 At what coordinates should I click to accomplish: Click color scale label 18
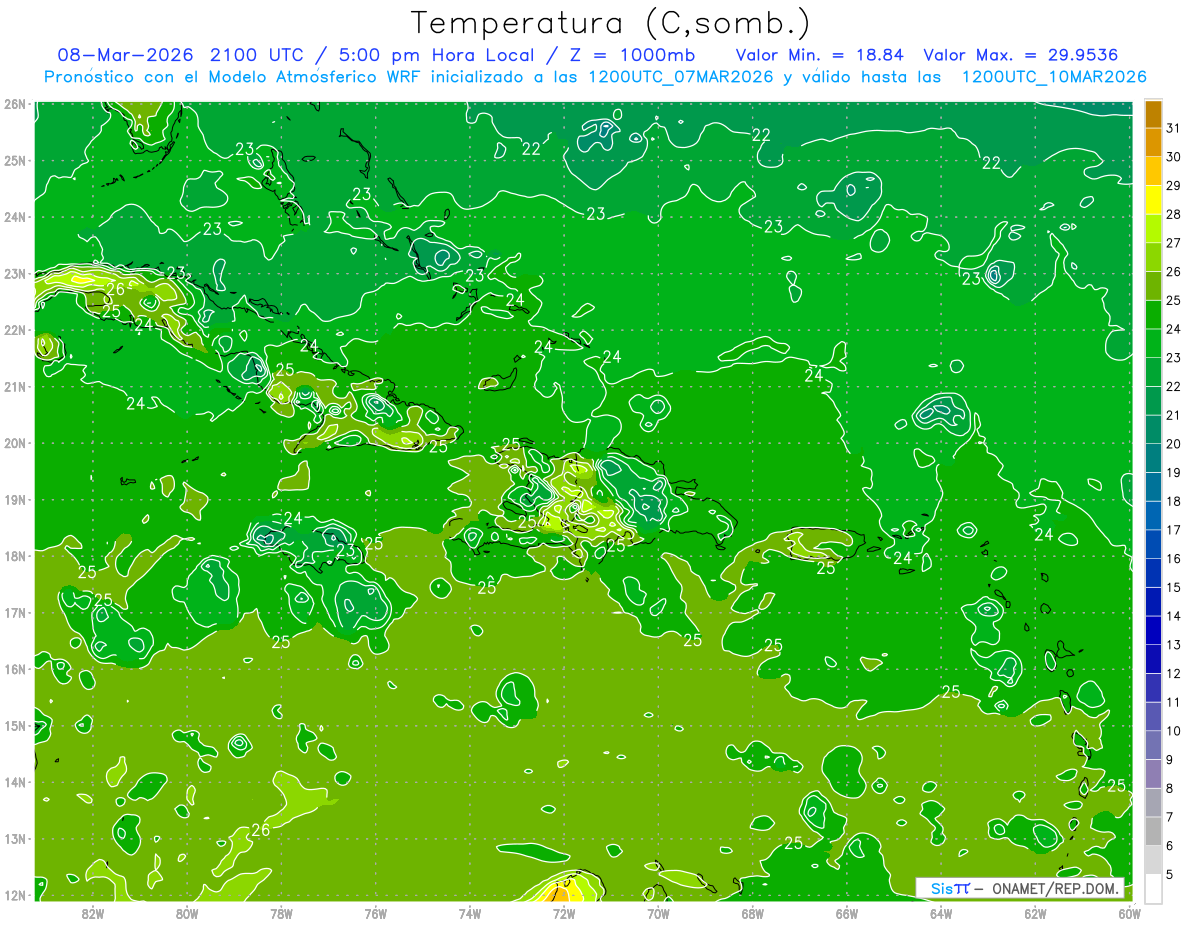(1174, 501)
